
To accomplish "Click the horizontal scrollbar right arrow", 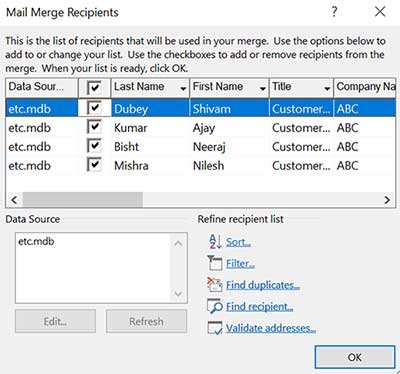I will click(387, 200).
